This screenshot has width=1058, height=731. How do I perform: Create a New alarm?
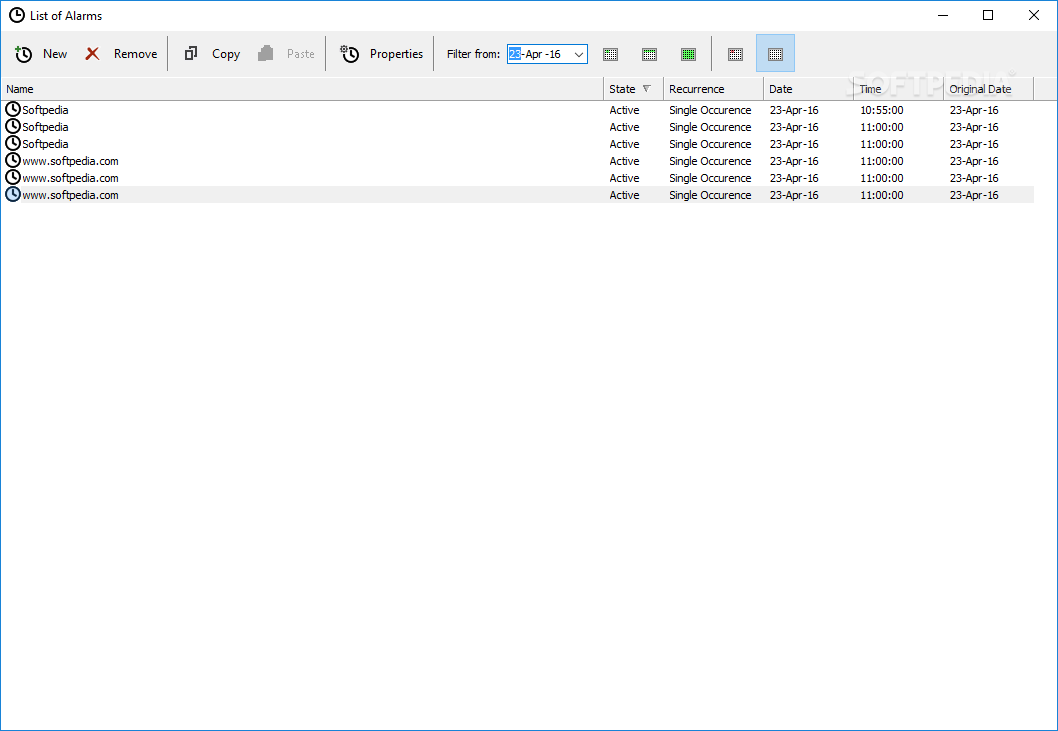click(x=41, y=54)
